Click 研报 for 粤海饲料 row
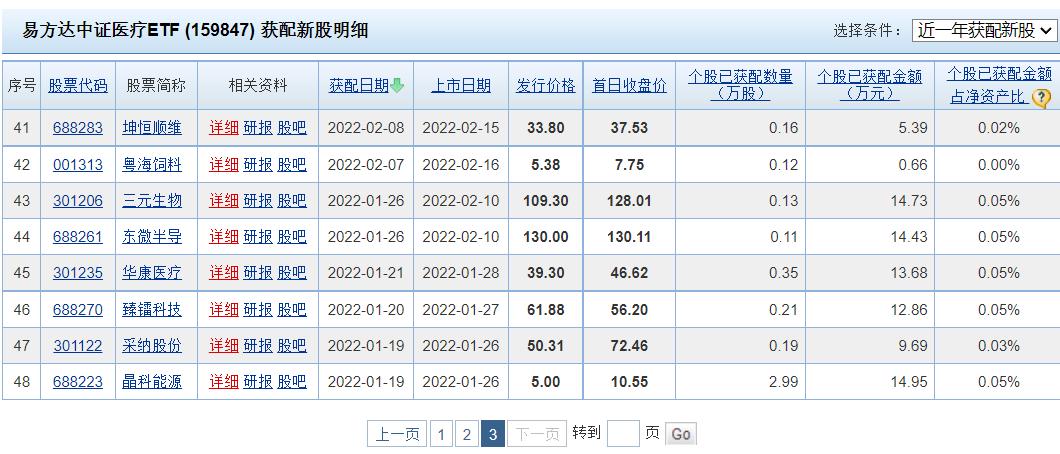1060x454 pixels. [x=258, y=164]
